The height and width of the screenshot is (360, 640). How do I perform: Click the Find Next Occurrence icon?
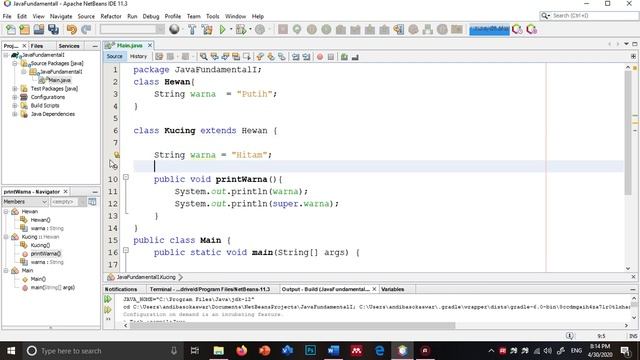225,57
